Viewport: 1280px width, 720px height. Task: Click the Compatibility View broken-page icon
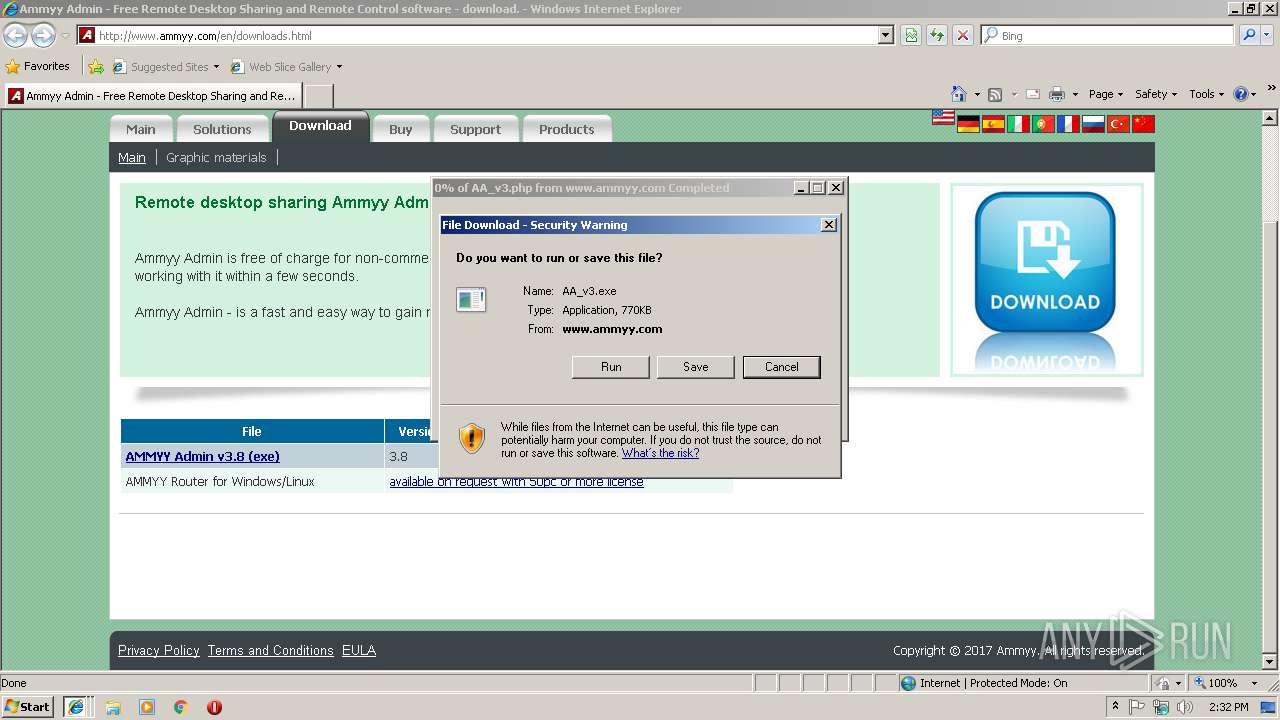click(911, 35)
